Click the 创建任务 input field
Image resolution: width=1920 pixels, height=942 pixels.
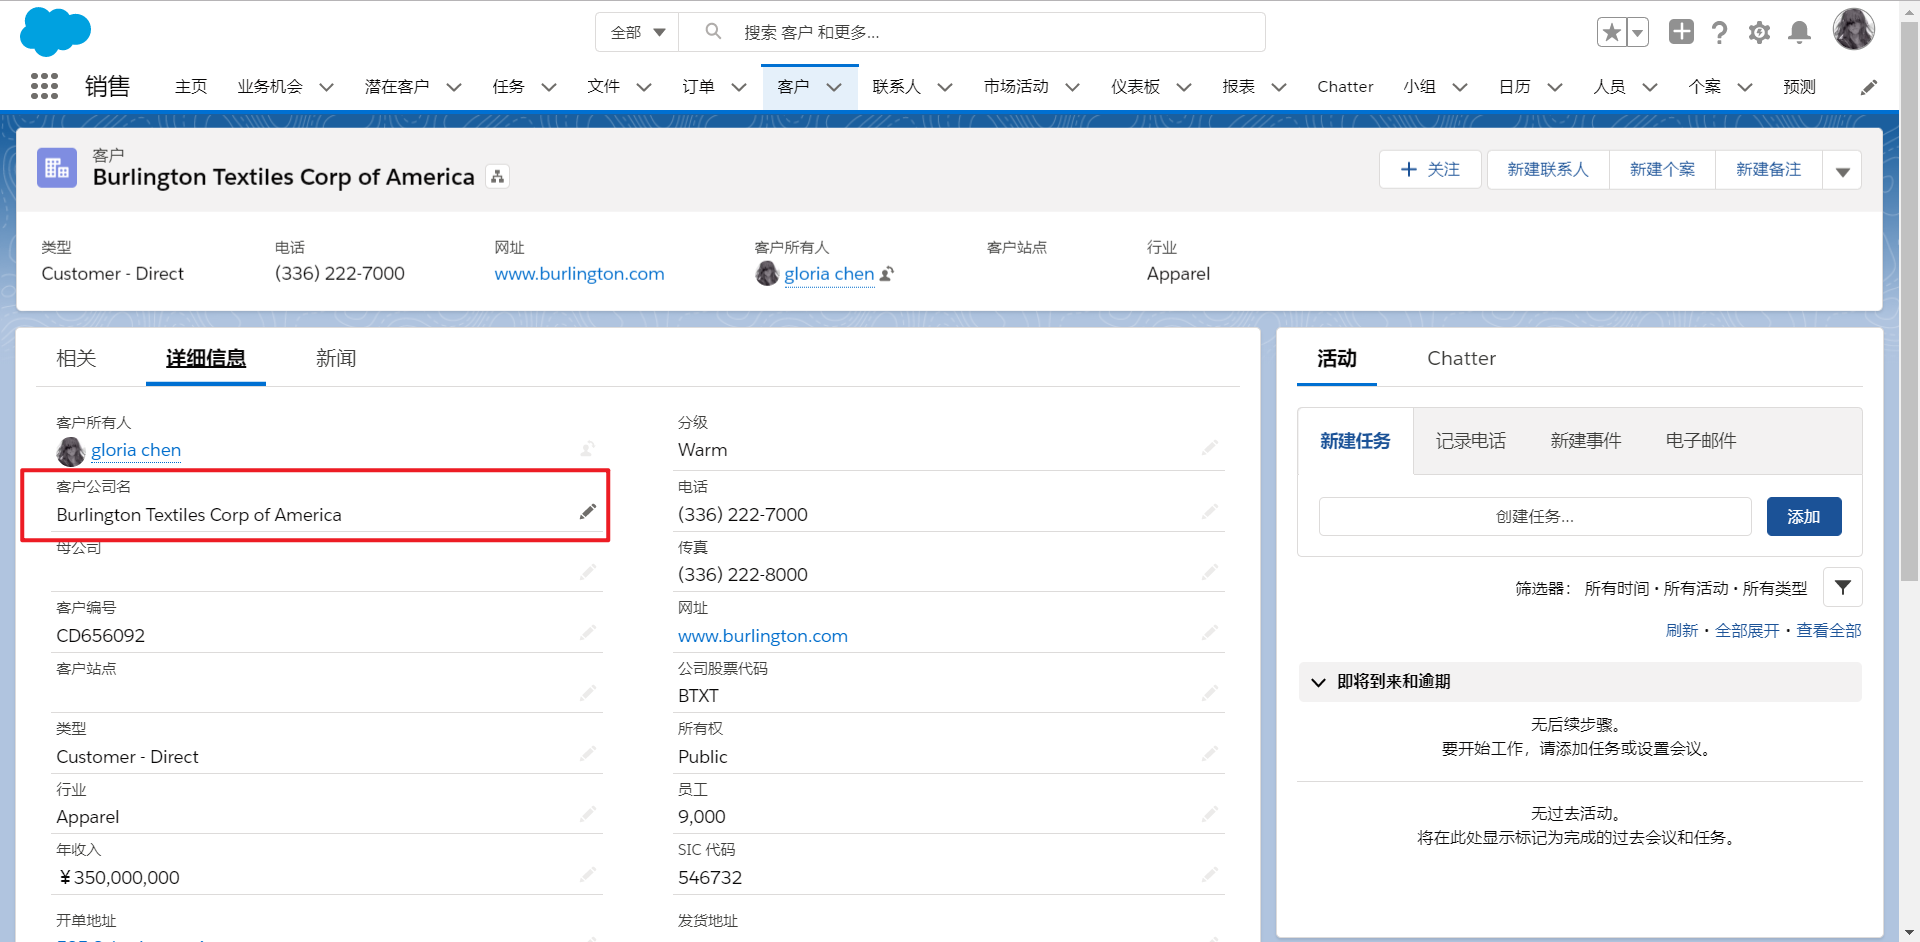pyautogui.click(x=1533, y=516)
